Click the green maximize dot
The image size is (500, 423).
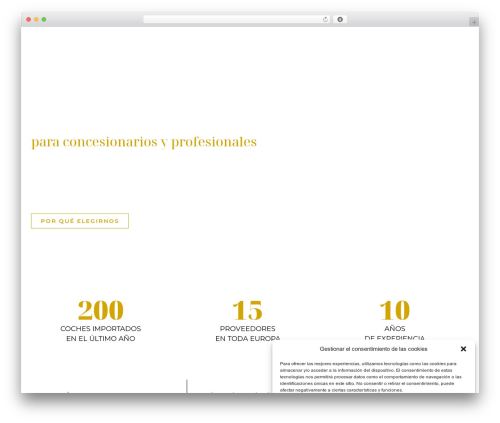coord(44,19)
